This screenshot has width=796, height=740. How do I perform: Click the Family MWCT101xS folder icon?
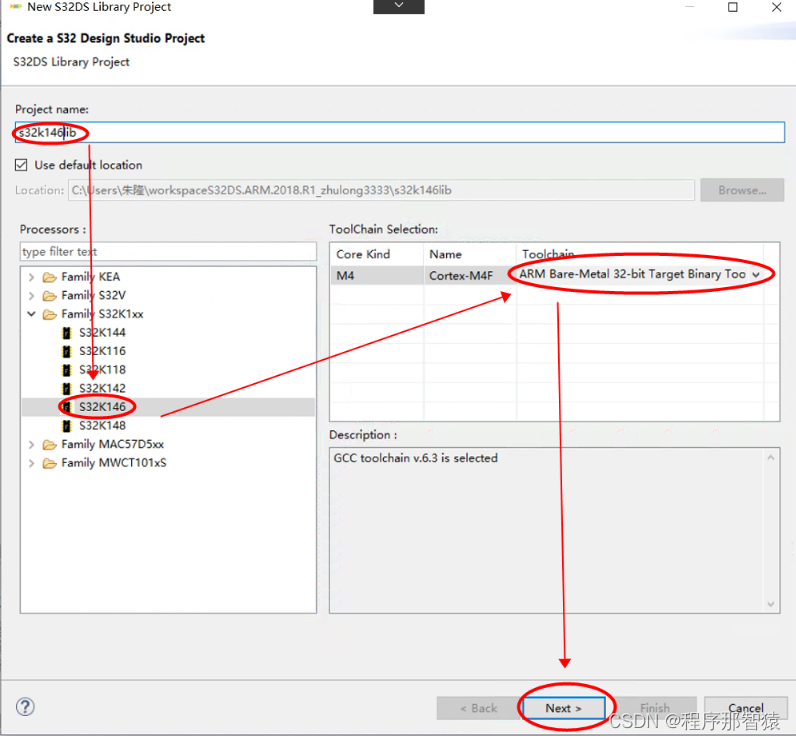(x=50, y=463)
